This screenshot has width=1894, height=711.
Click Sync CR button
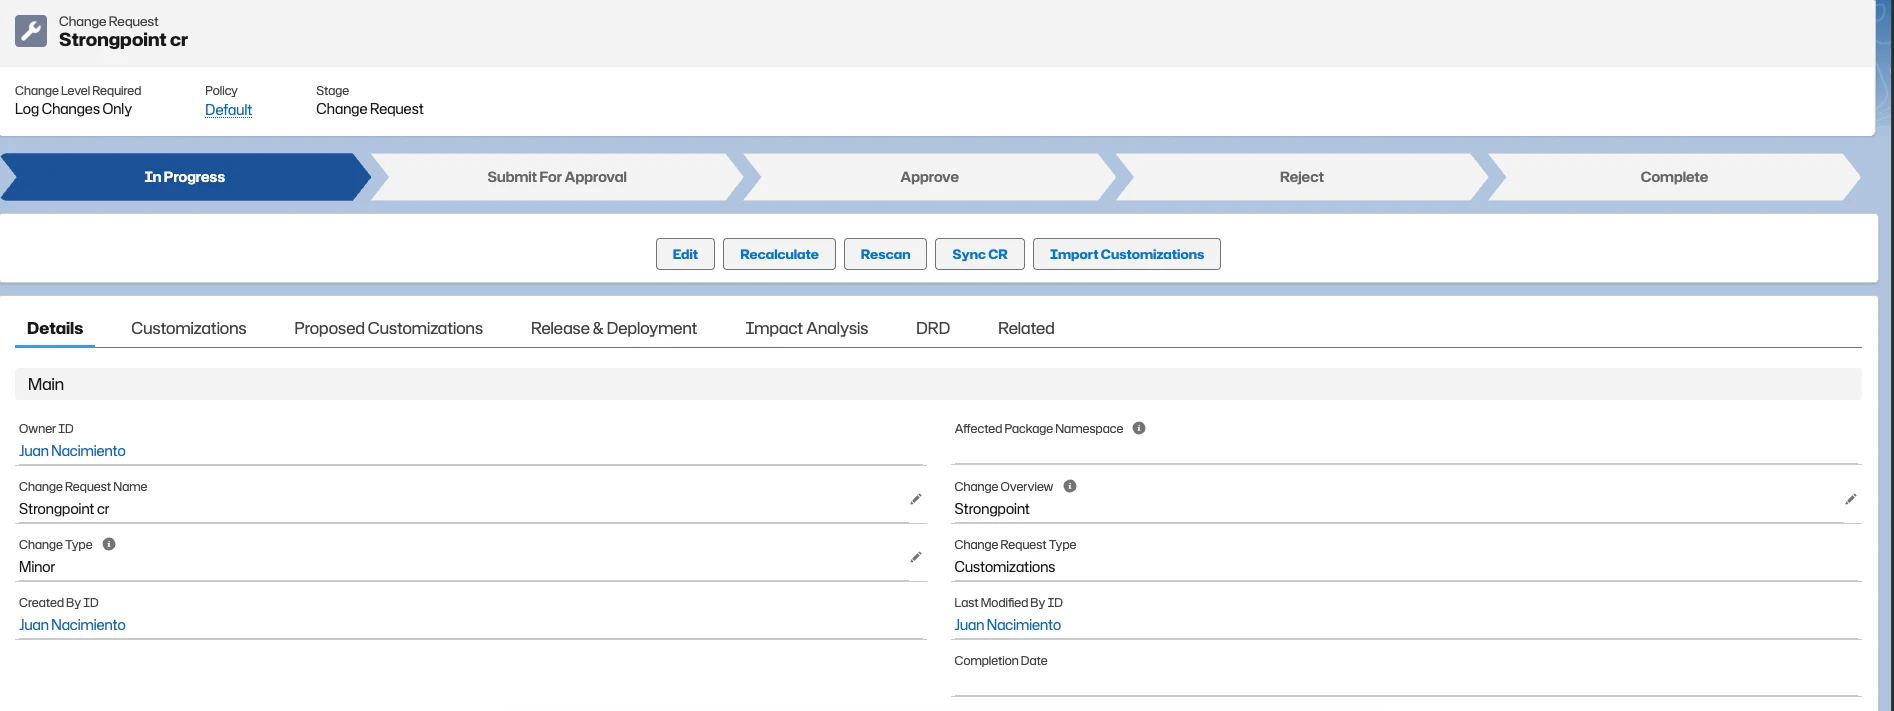(980, 254)
